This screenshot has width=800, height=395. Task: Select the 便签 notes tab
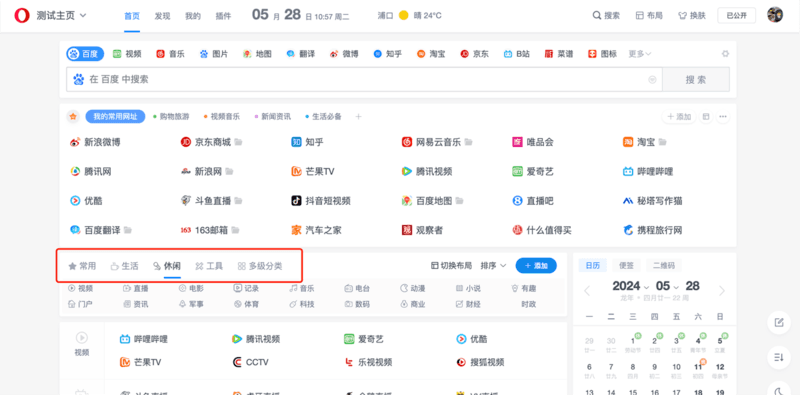pos(627,266)
